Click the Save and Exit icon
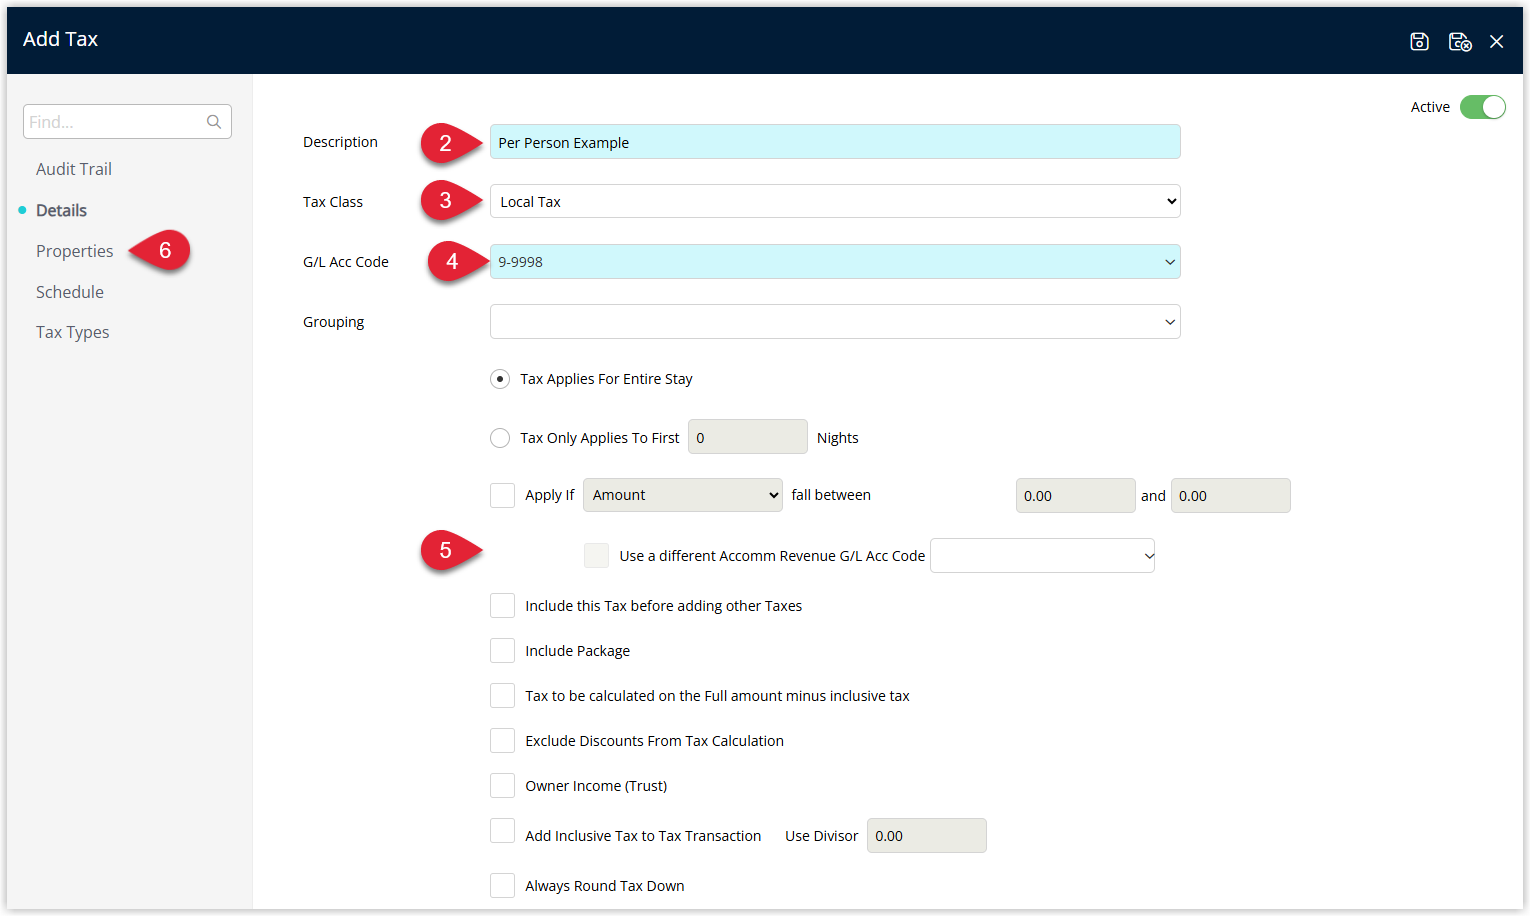 click(1460, 41)
